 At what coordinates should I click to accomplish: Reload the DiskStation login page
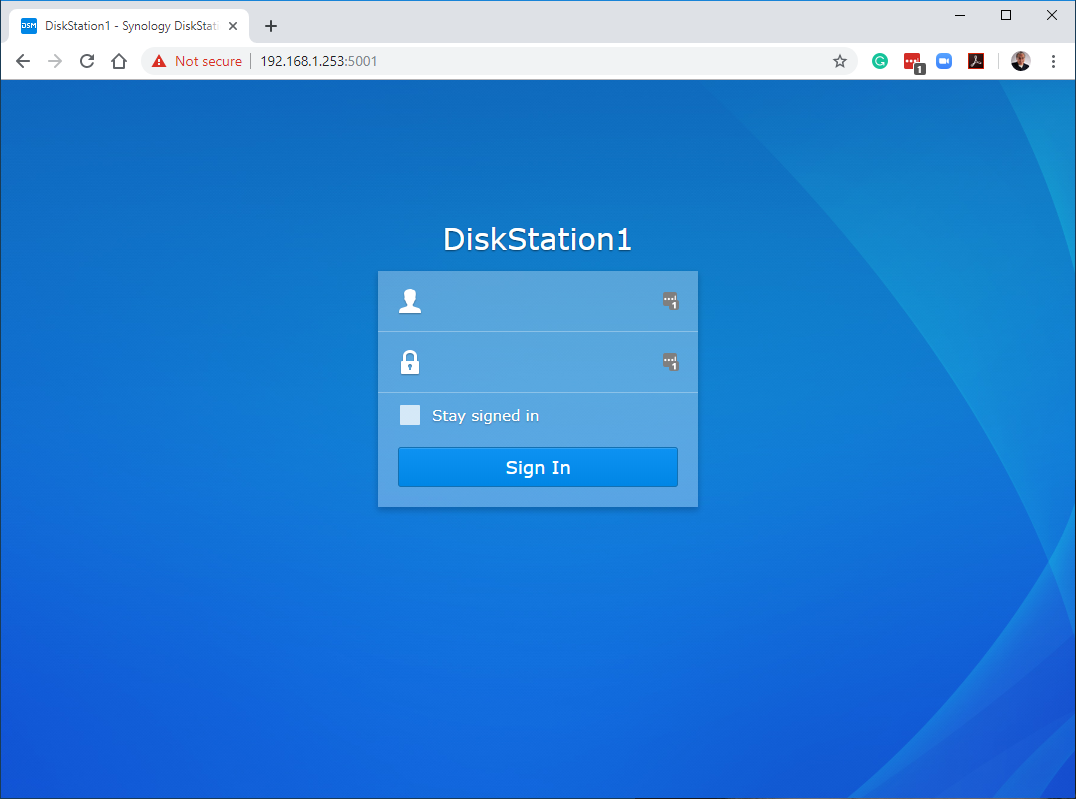pos(87,61)
